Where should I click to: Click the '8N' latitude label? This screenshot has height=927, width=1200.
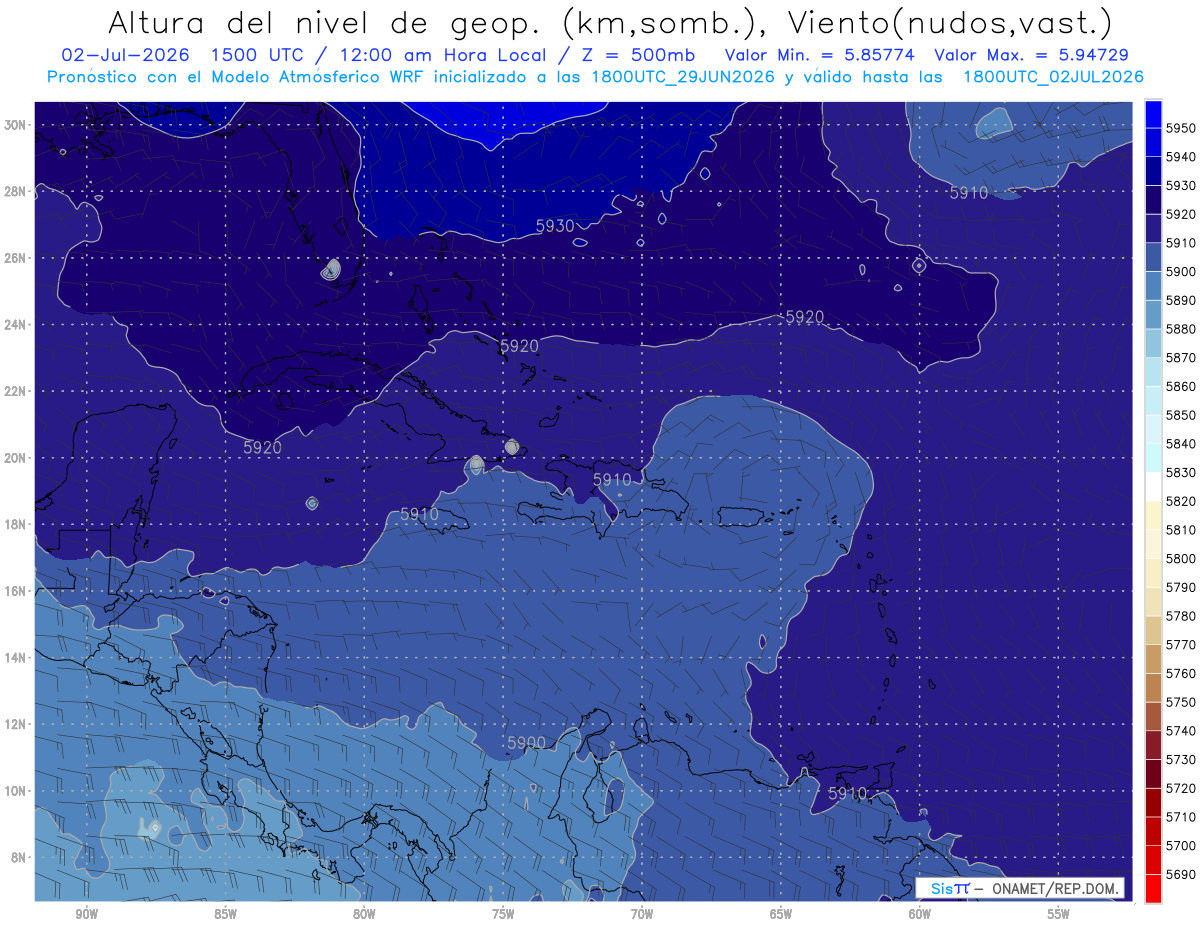(x=20, y=858)
